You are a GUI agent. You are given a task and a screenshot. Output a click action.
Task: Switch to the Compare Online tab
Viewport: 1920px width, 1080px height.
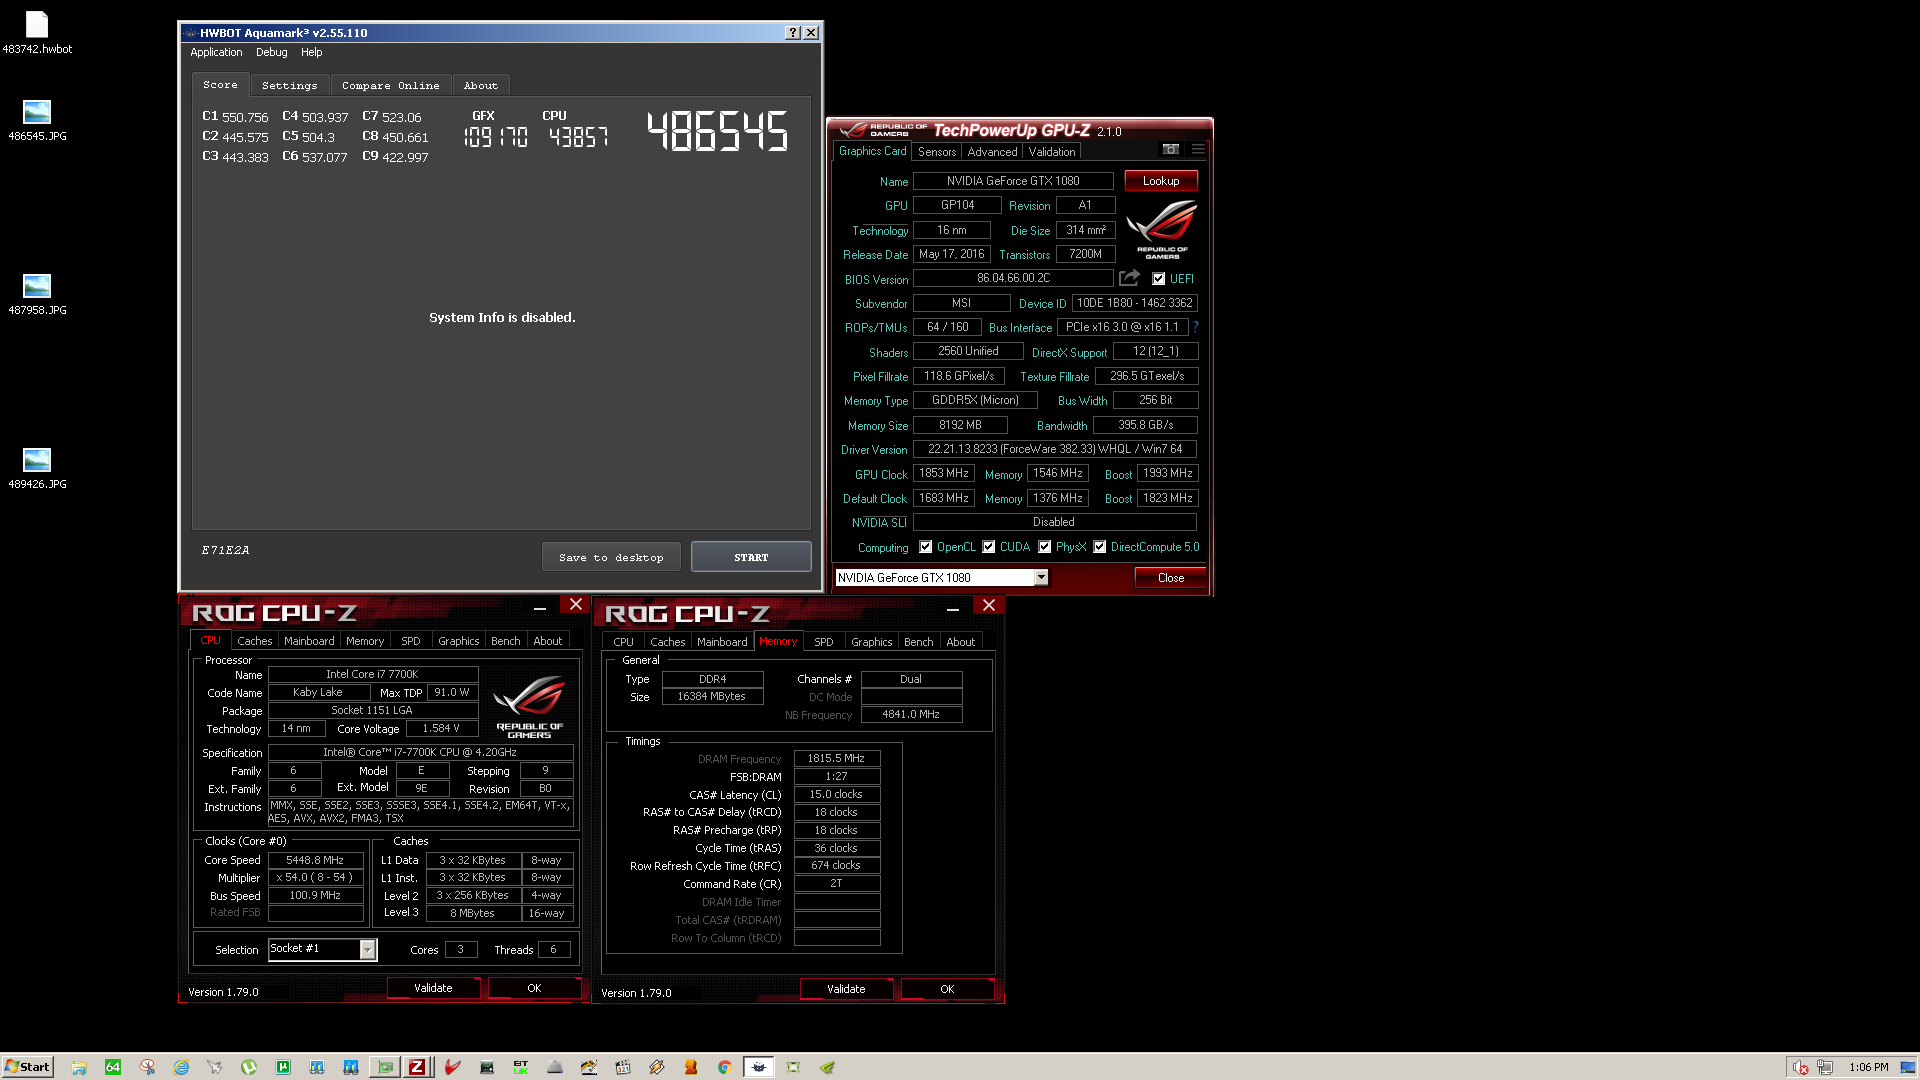tap(390, 85)
